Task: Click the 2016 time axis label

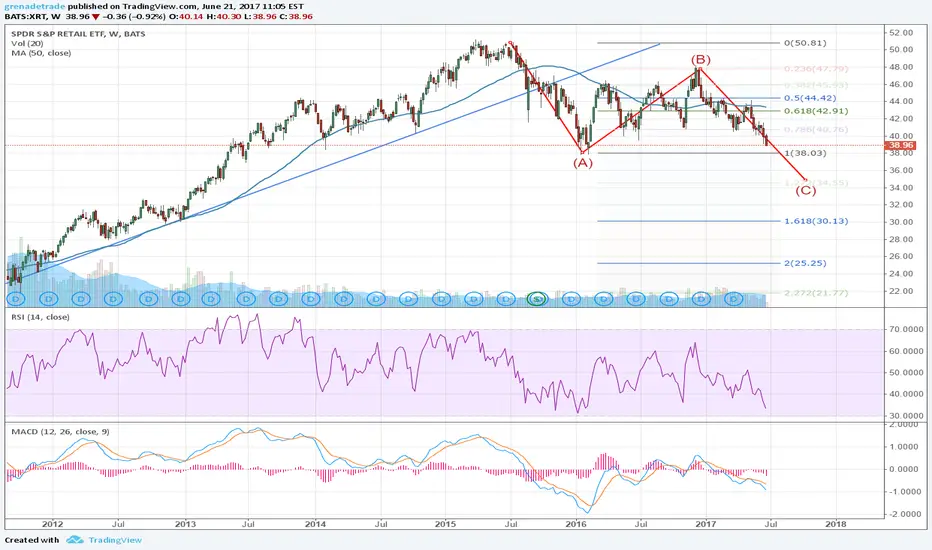Action: point(576,524)
